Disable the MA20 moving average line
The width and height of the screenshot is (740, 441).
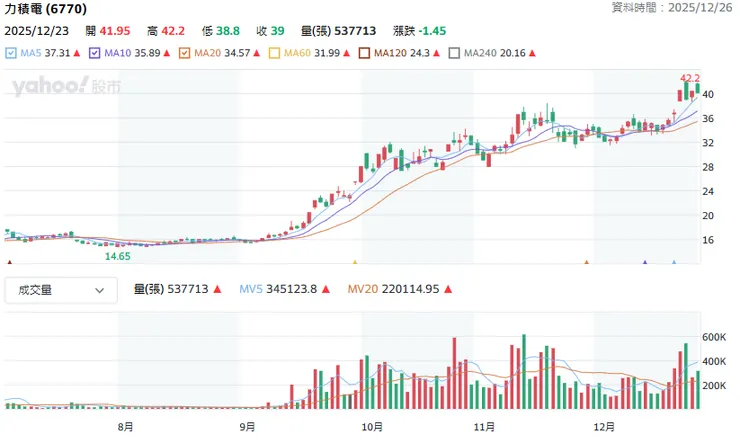(x=185, y=53)
